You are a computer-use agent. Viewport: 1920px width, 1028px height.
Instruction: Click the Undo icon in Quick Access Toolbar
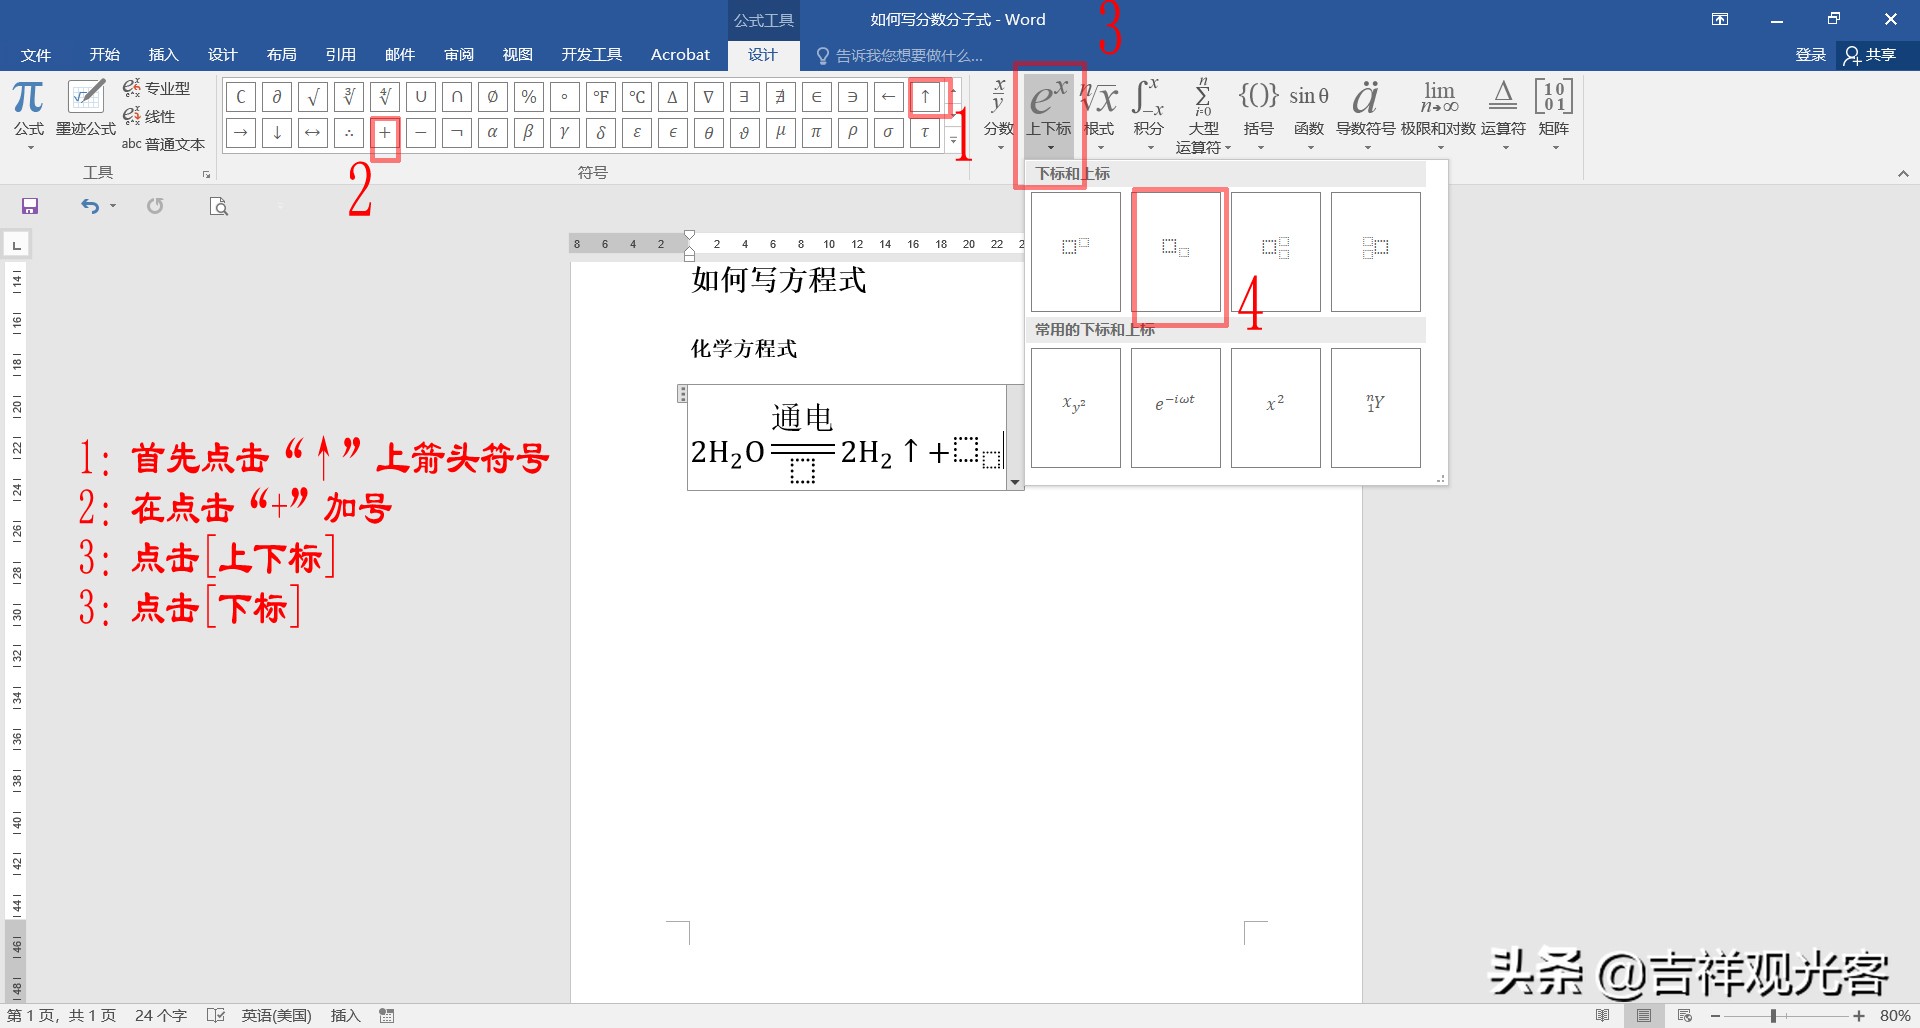pyautogui.click(x=91, y=205)
